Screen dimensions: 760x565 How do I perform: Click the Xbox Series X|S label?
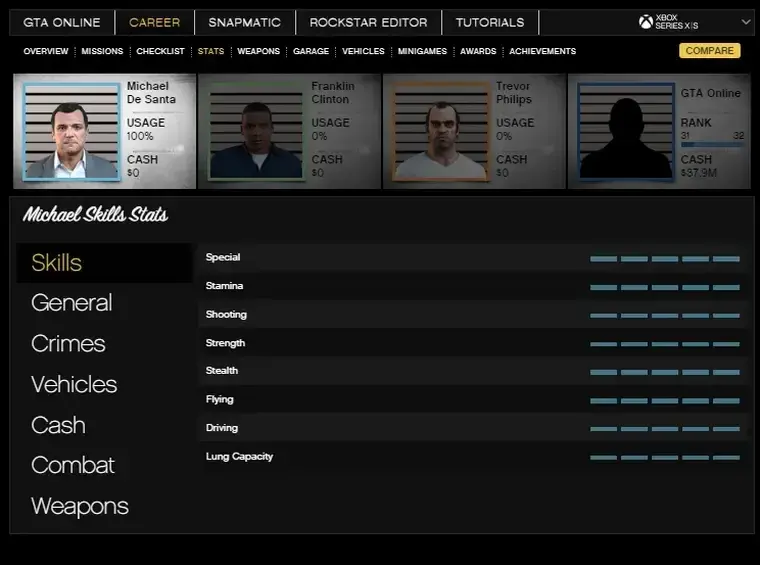tap(677, 22)
